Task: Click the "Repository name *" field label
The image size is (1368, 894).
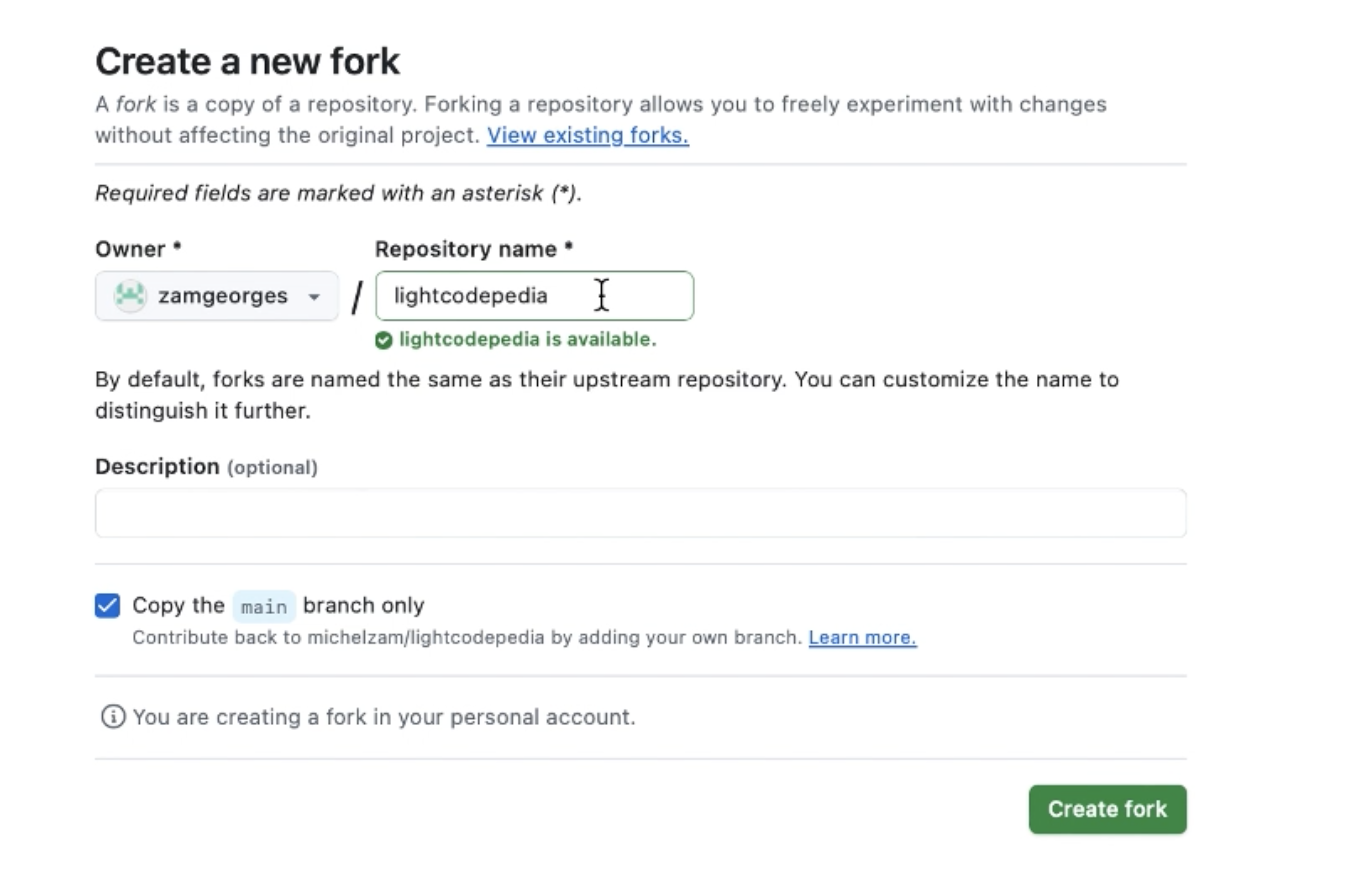Action: tap(474, 249)
